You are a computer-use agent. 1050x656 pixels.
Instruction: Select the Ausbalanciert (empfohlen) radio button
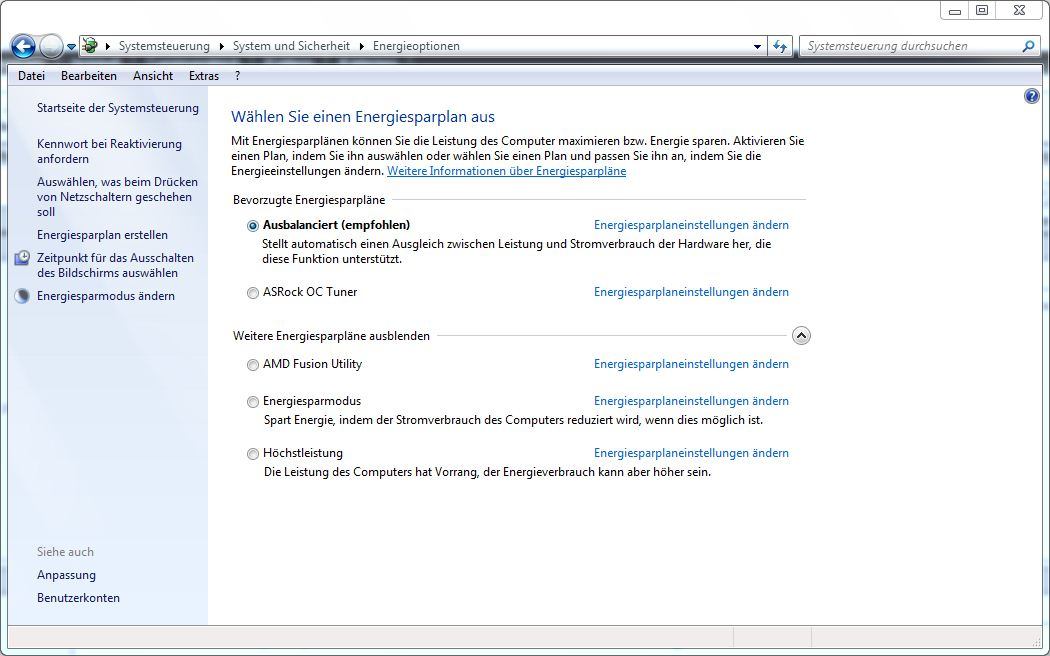(252, 226)
